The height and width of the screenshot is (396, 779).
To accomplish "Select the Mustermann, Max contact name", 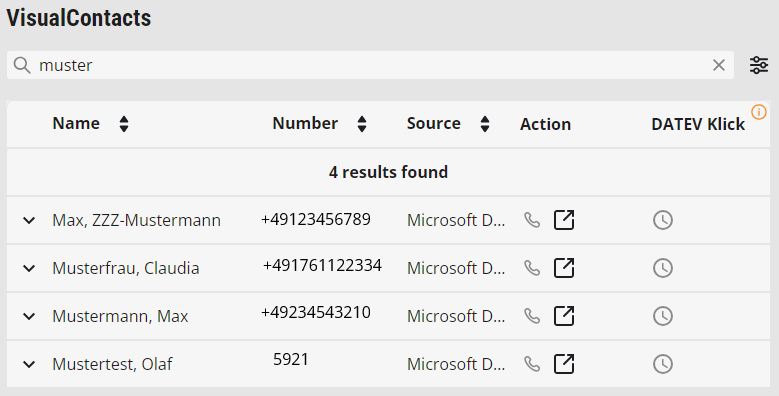I will tap(120, 316).
